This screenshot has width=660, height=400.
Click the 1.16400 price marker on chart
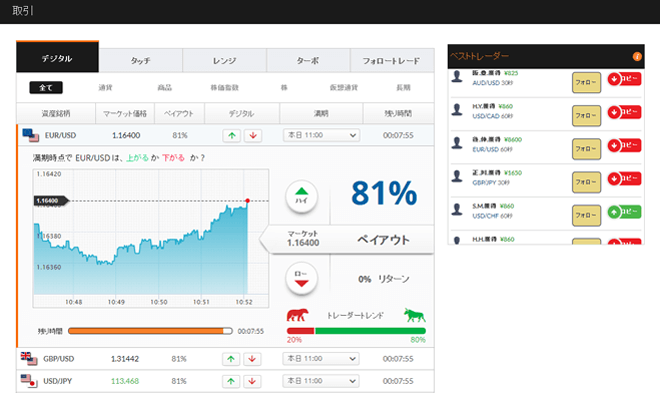[51, 201]
